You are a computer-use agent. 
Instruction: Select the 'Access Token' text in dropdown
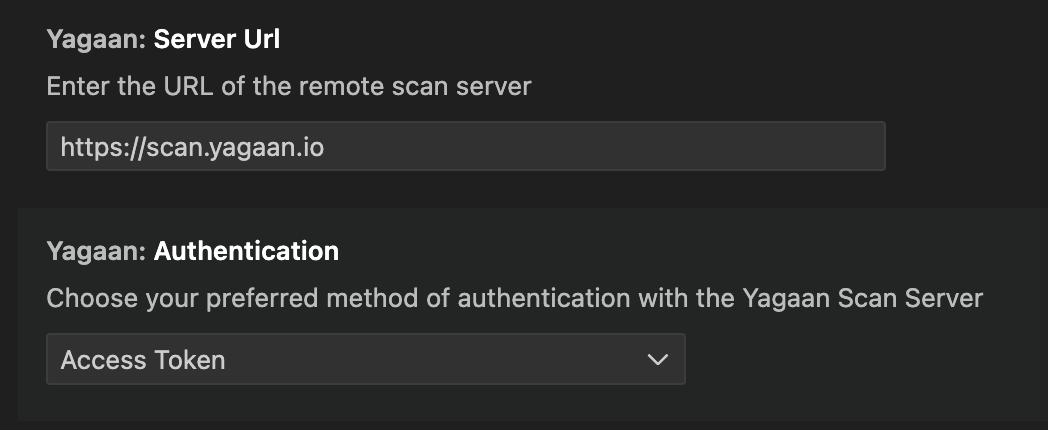(x=143, y=360)
